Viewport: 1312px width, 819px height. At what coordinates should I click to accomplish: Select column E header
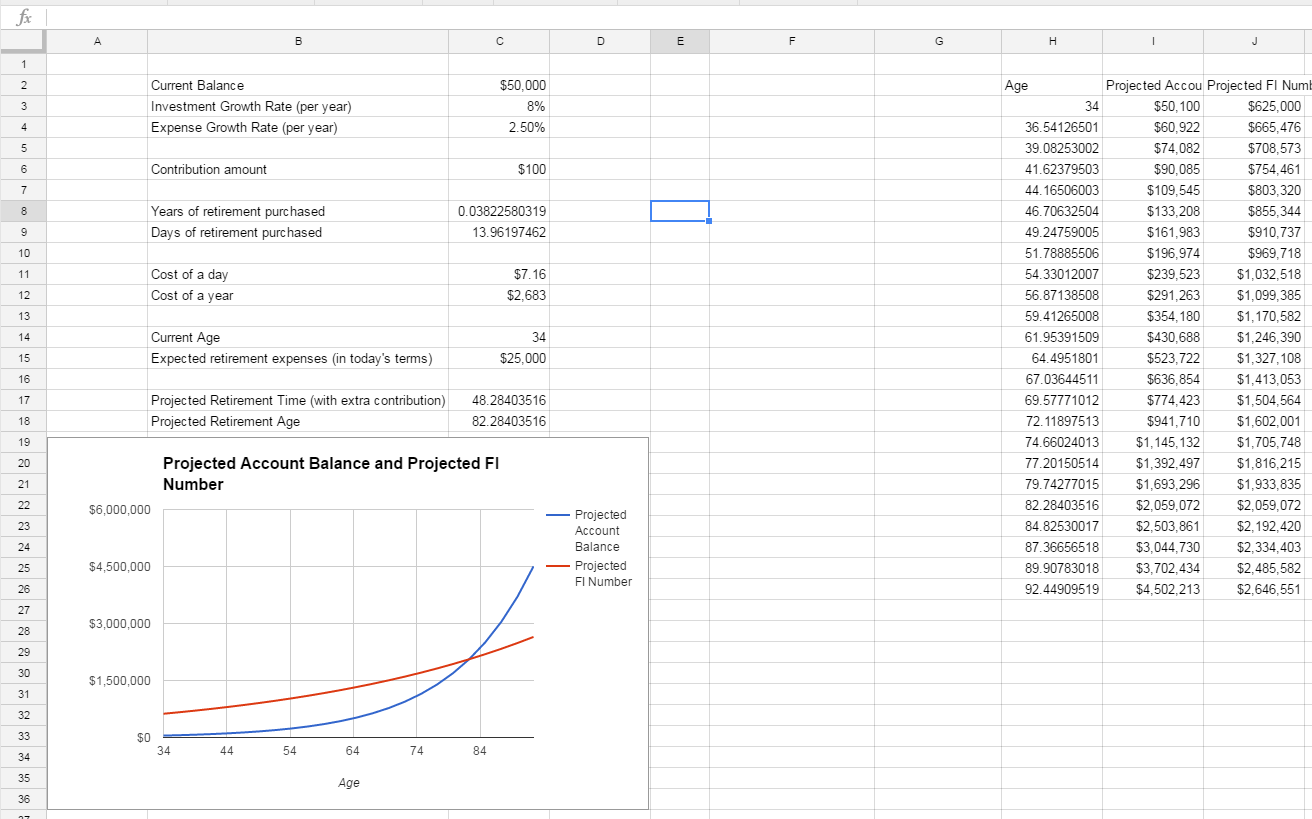(x=680, y=41)
